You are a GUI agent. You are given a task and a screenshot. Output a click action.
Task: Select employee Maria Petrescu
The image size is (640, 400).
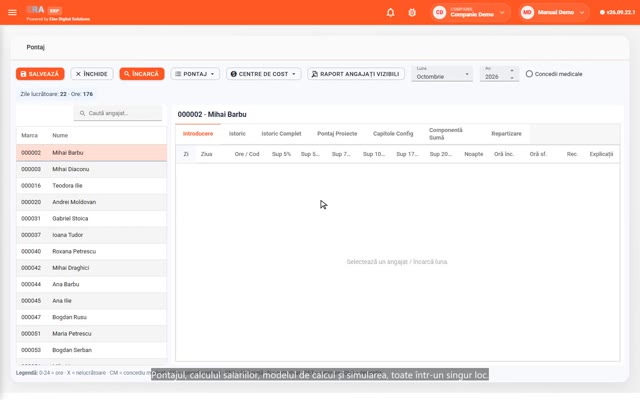point(91,333)
